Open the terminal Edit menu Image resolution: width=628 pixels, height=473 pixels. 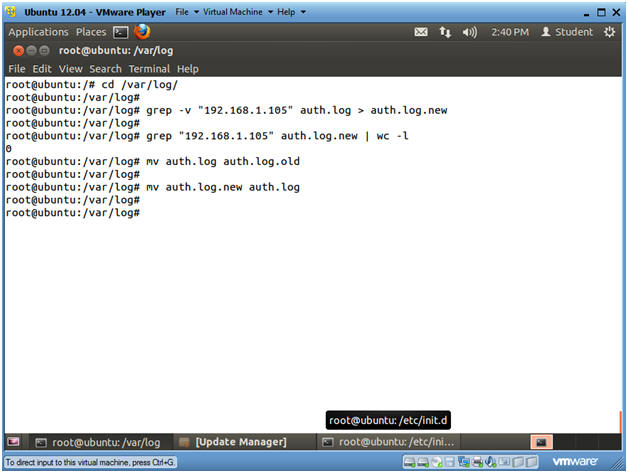(x=42, y=69)
